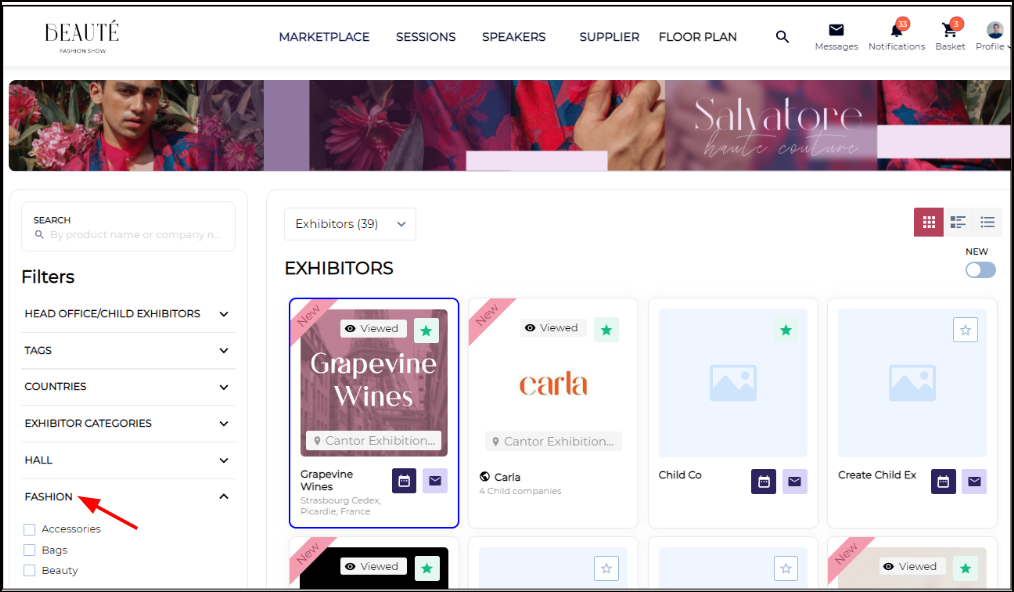This screenshot has height=592, width=1014.
Task: Collapse the Fashion filter section
Action: 128,497
